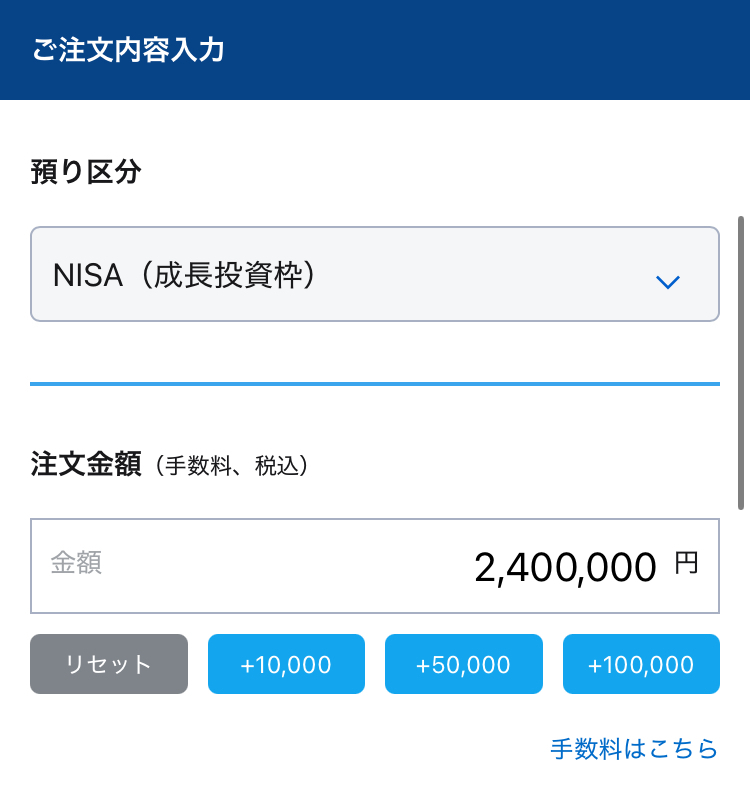Increase the amount using the +100,000 button
The image size is (750, 810).
(641, 664)
